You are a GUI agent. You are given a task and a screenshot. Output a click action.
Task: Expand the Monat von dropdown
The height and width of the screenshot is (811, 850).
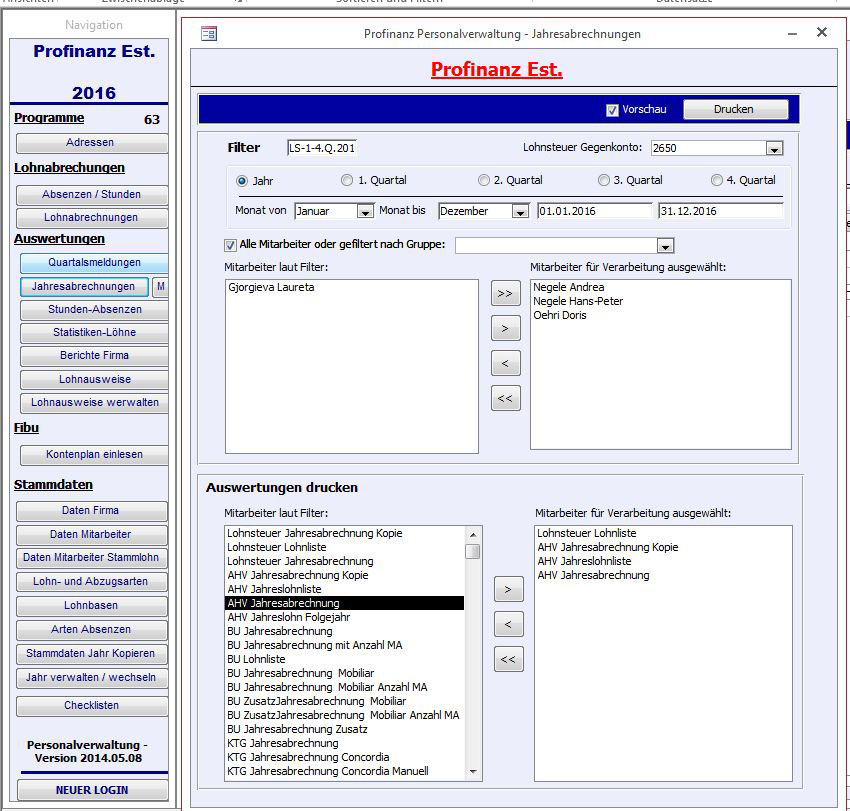[x=365, y=211]
